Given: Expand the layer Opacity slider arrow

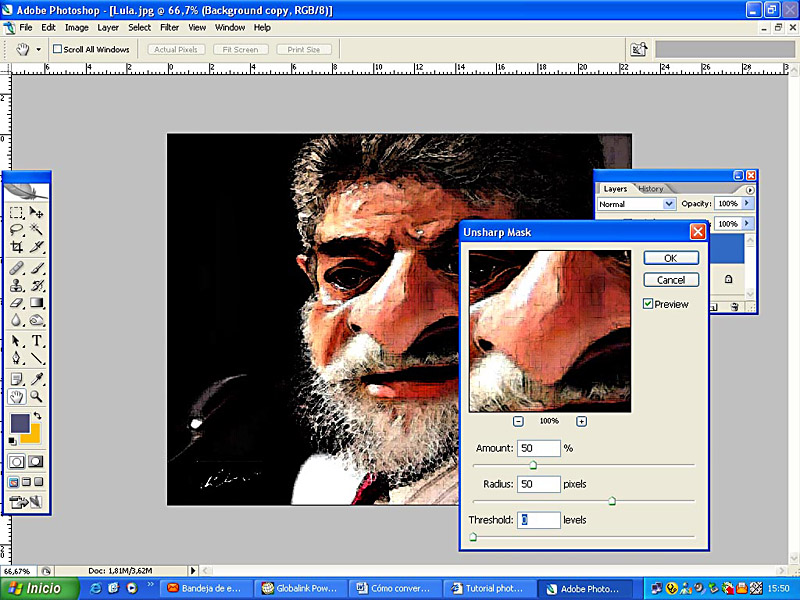Looking at the screenshot, I should pyautogui.click(x=747, y=204).
